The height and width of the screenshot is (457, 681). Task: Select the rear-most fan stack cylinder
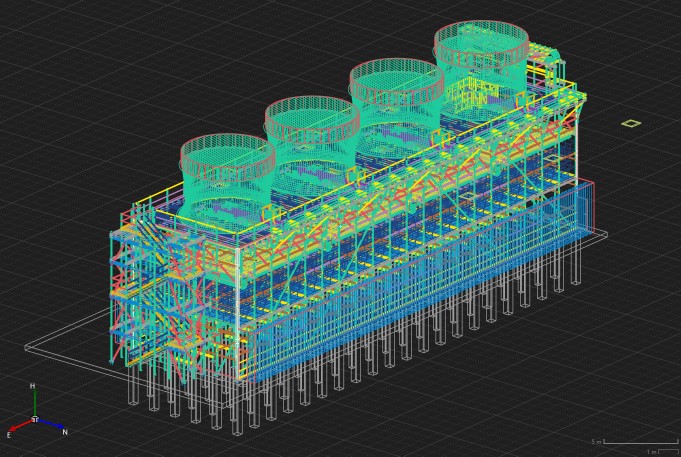coord(481,45)
